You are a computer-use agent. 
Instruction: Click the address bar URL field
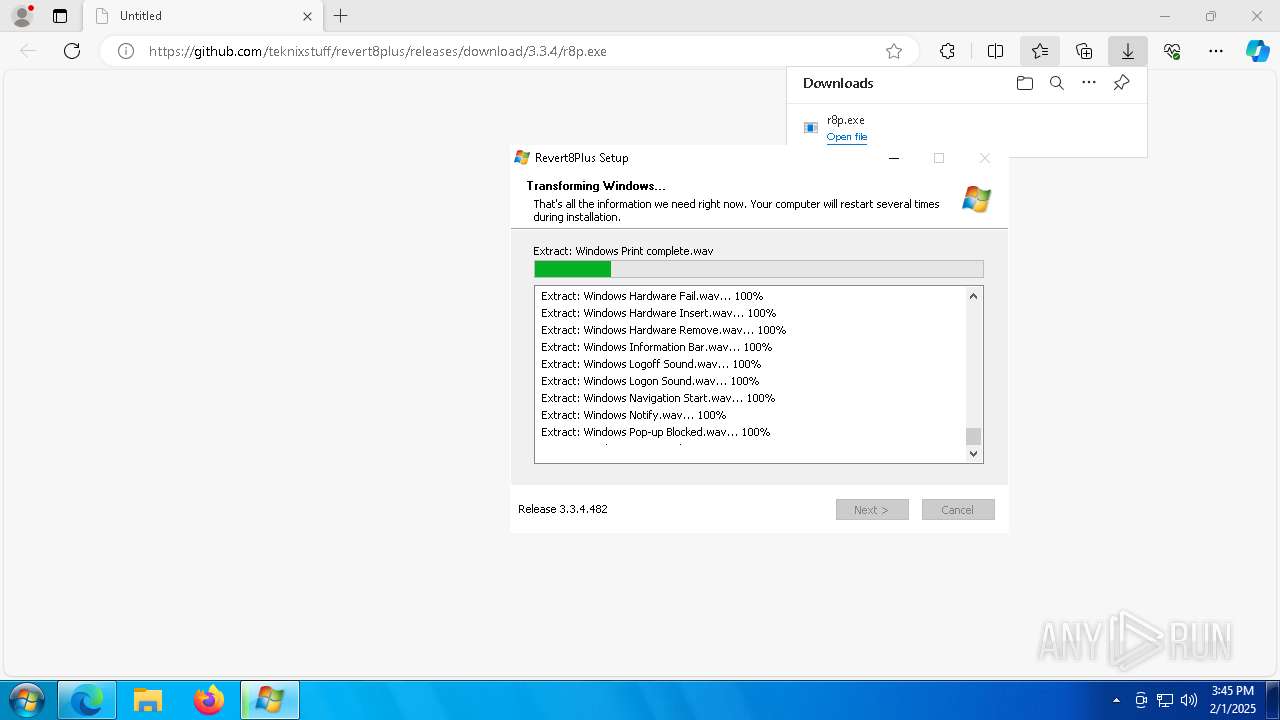510,51
